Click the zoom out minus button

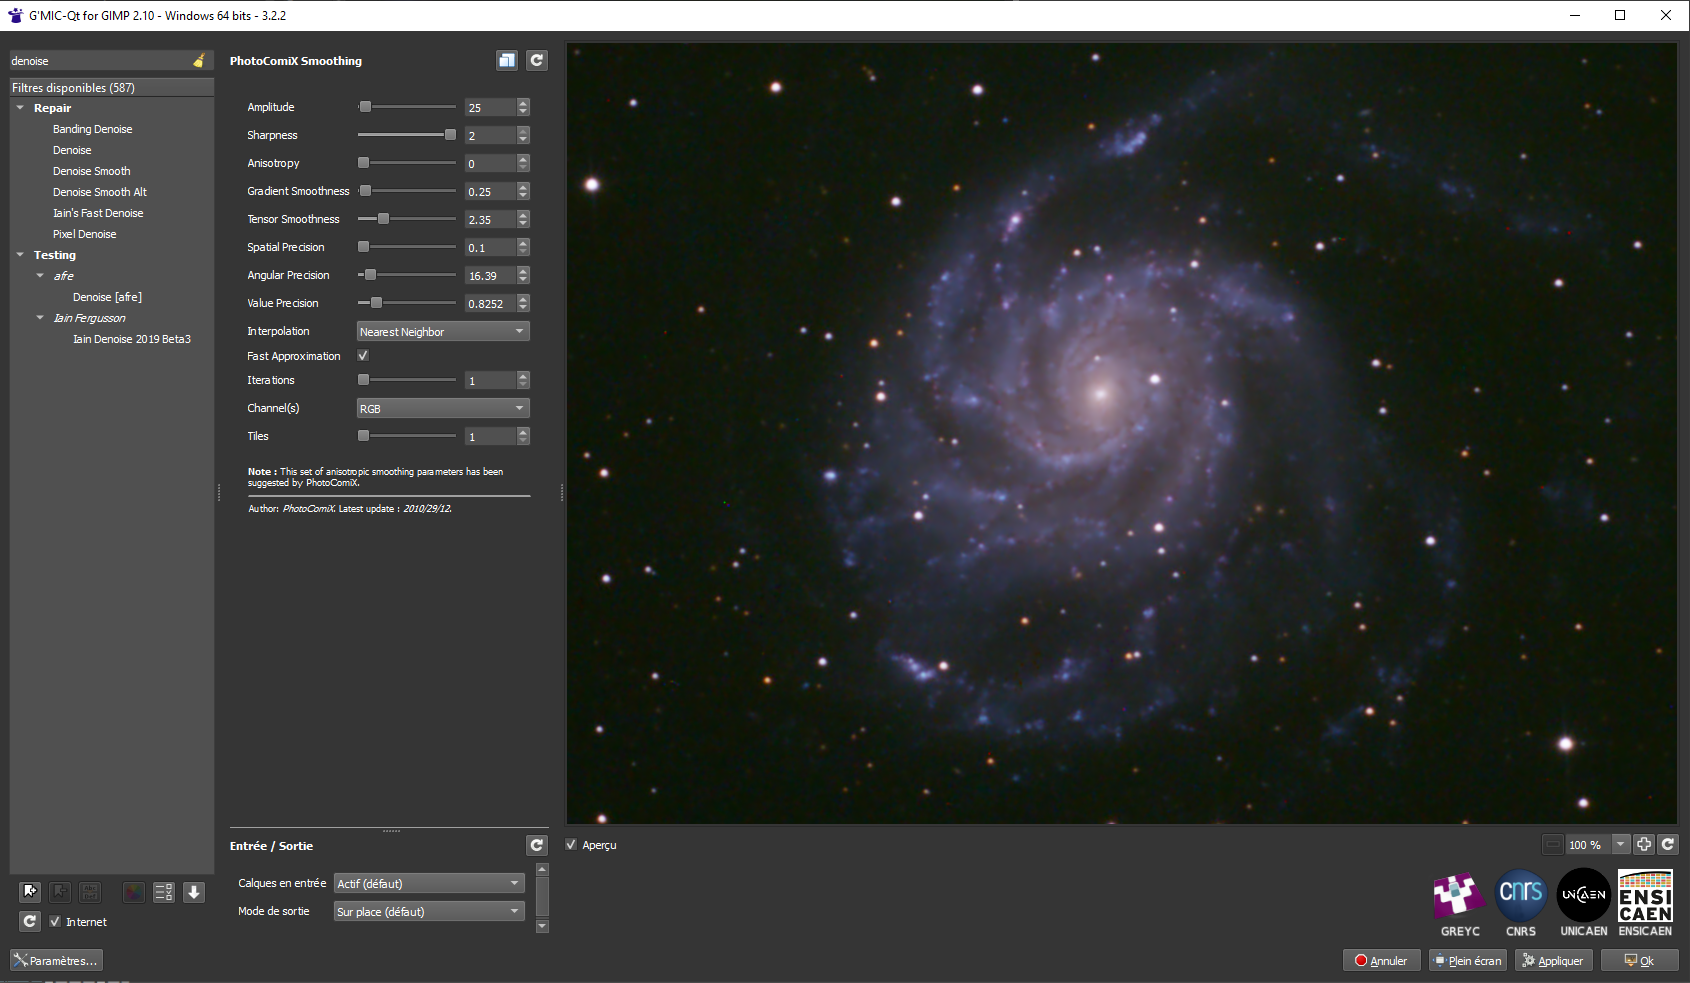pos(1553,845)
